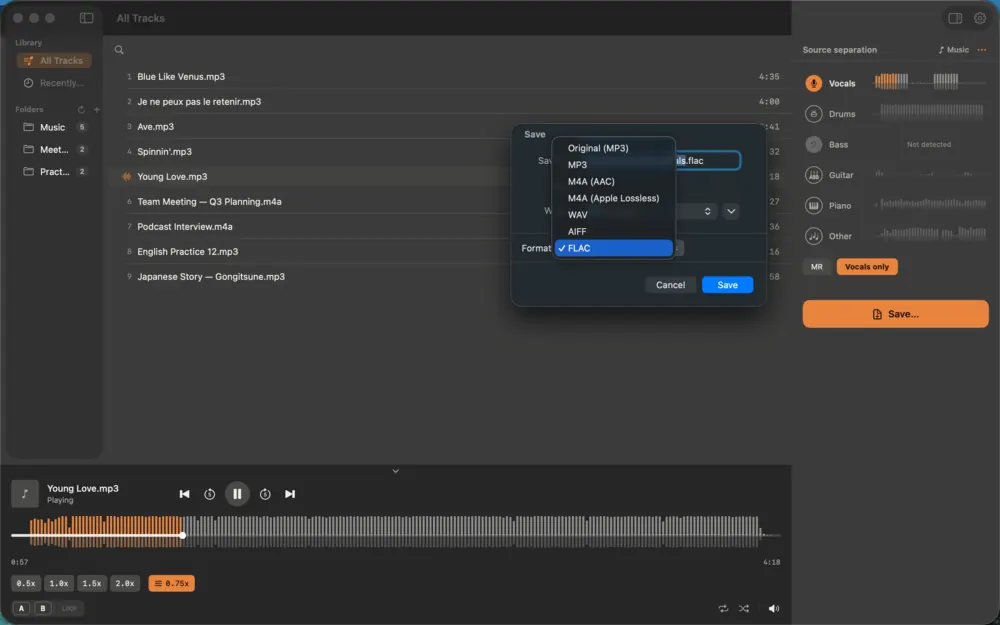Enable the Guitar stem icon

click(813, 175)
